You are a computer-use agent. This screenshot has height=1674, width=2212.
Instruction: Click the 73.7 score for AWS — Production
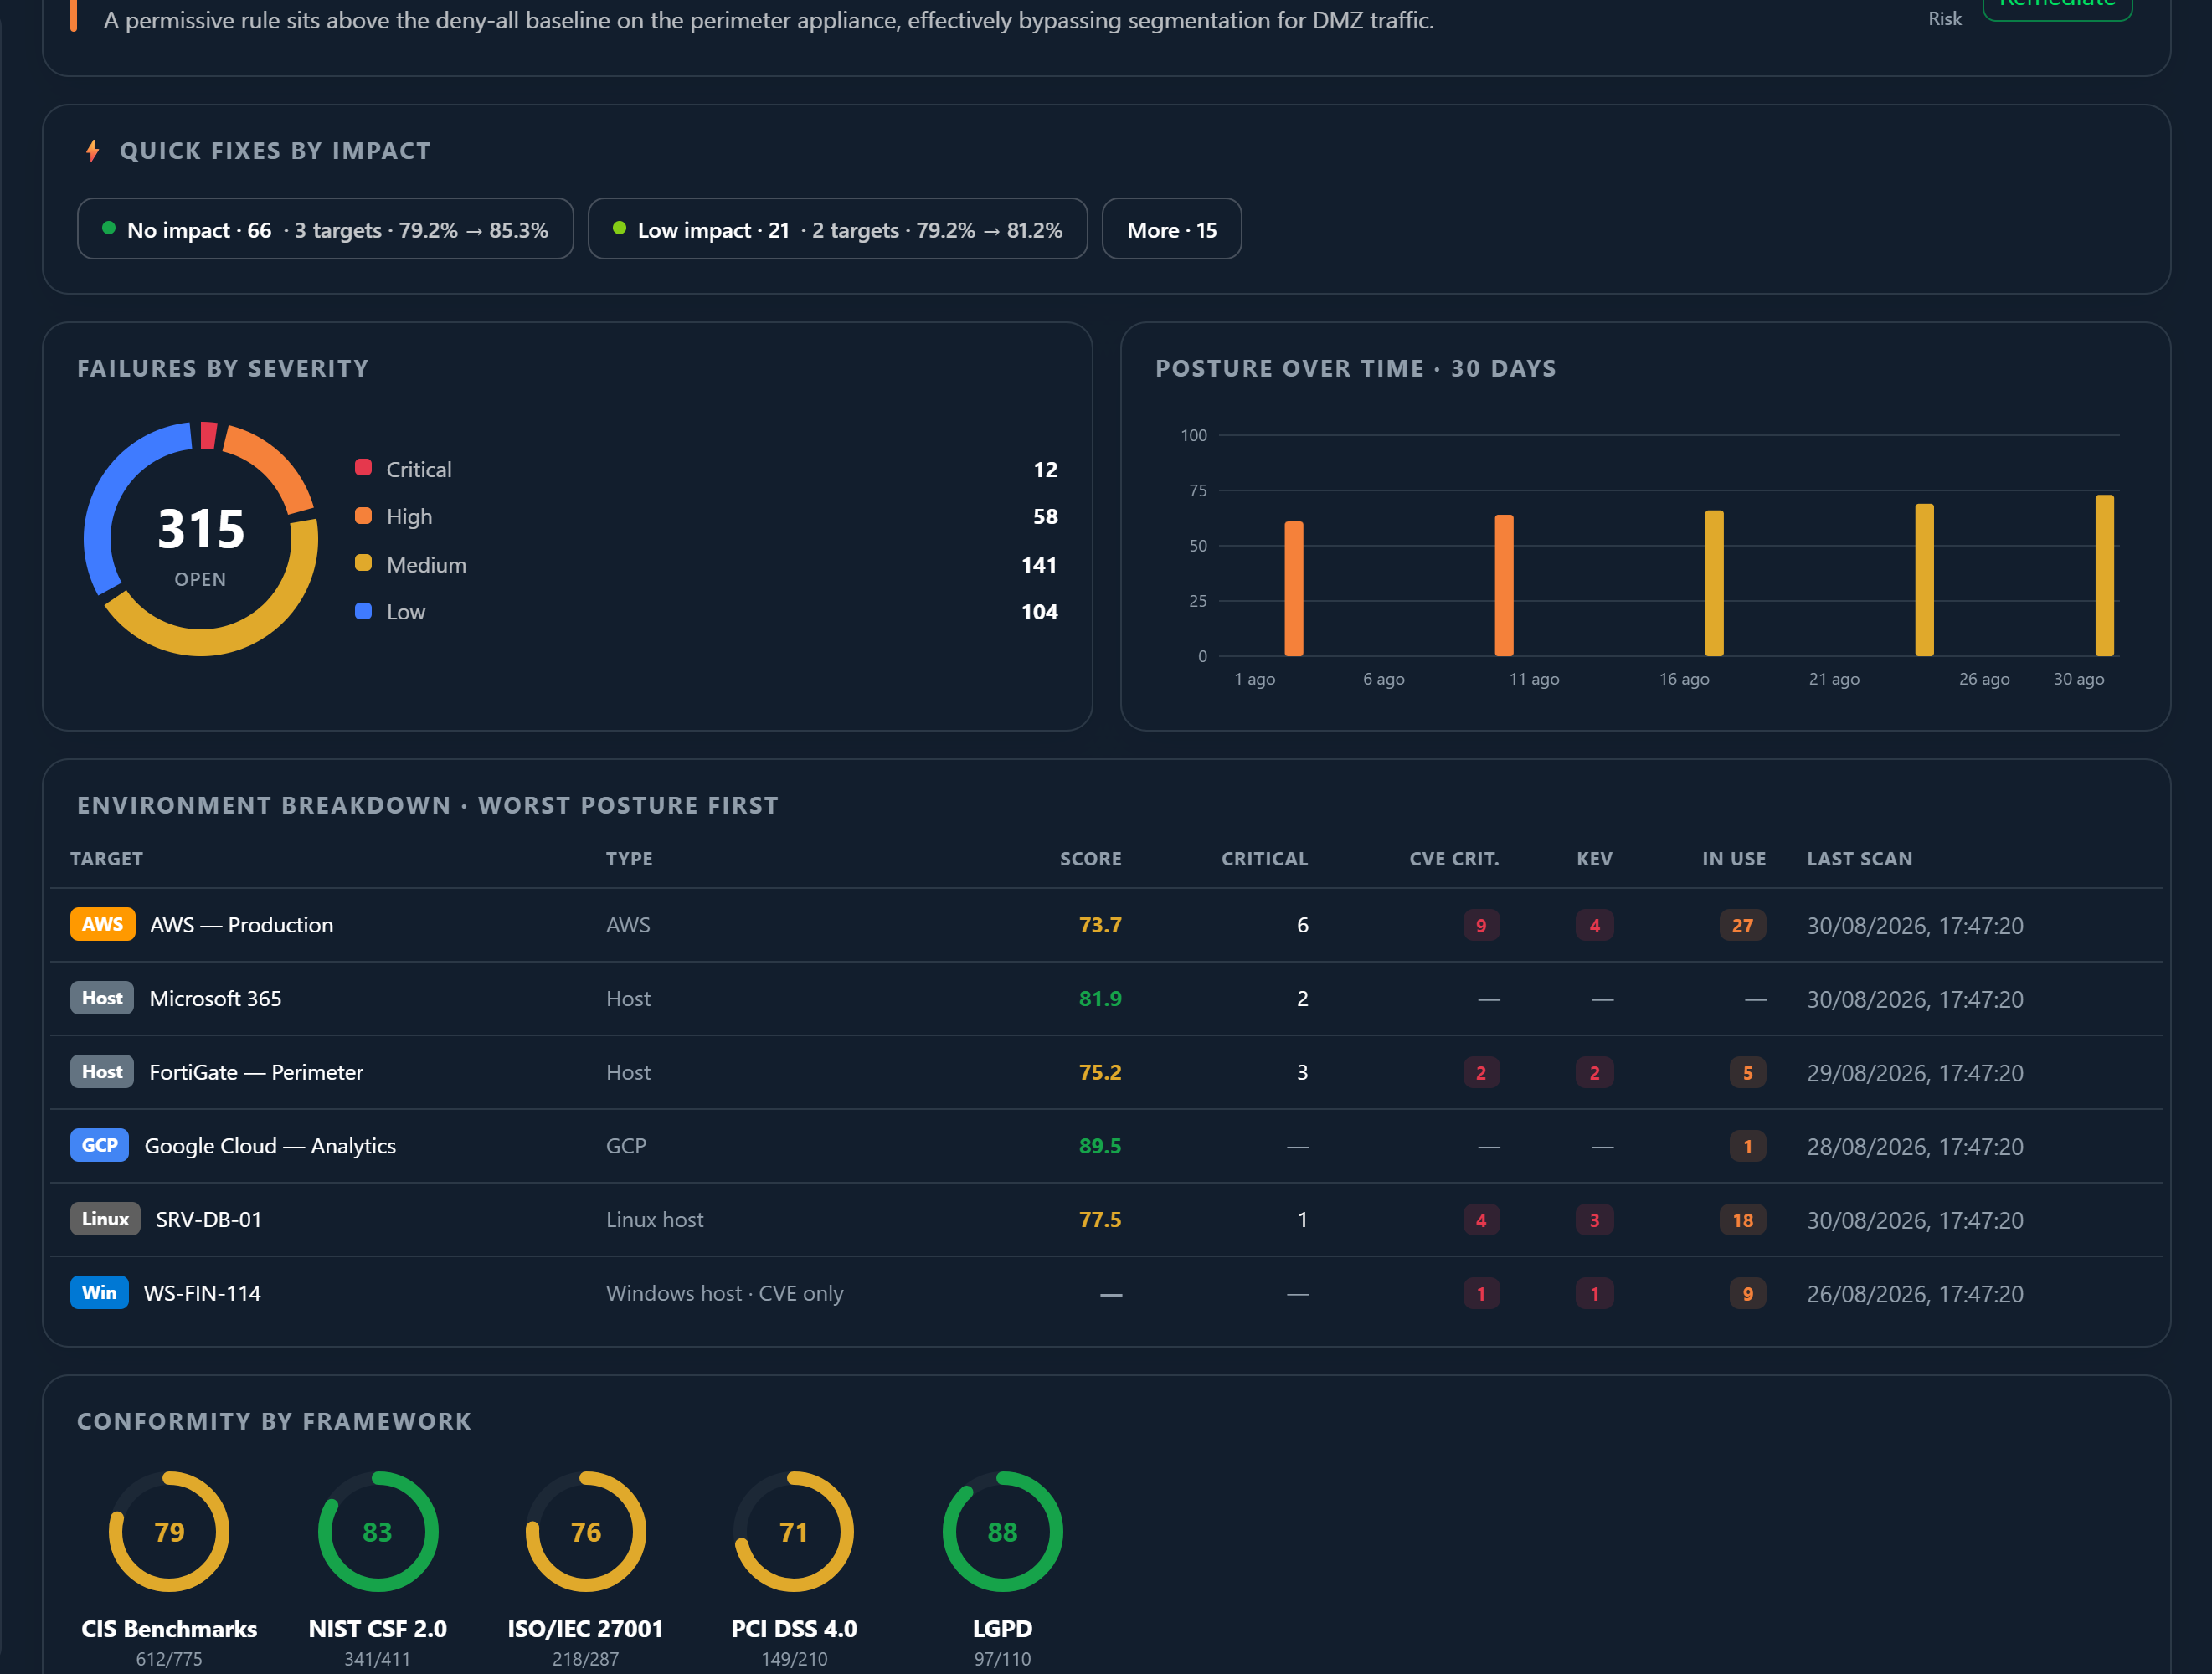pos(1100,925)
